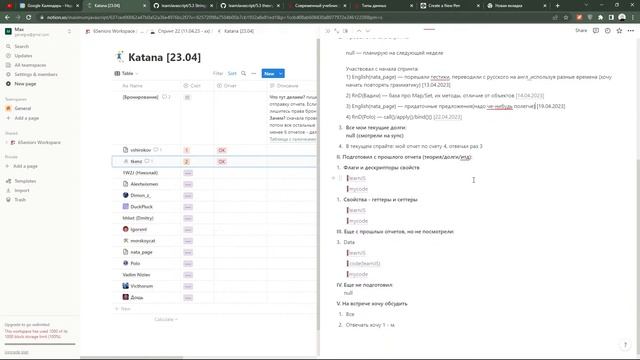This screenshot has height=360, width=640.
Task: Open a new browser tab with plus
Action: pyautogui.click(x=558, y=6)
